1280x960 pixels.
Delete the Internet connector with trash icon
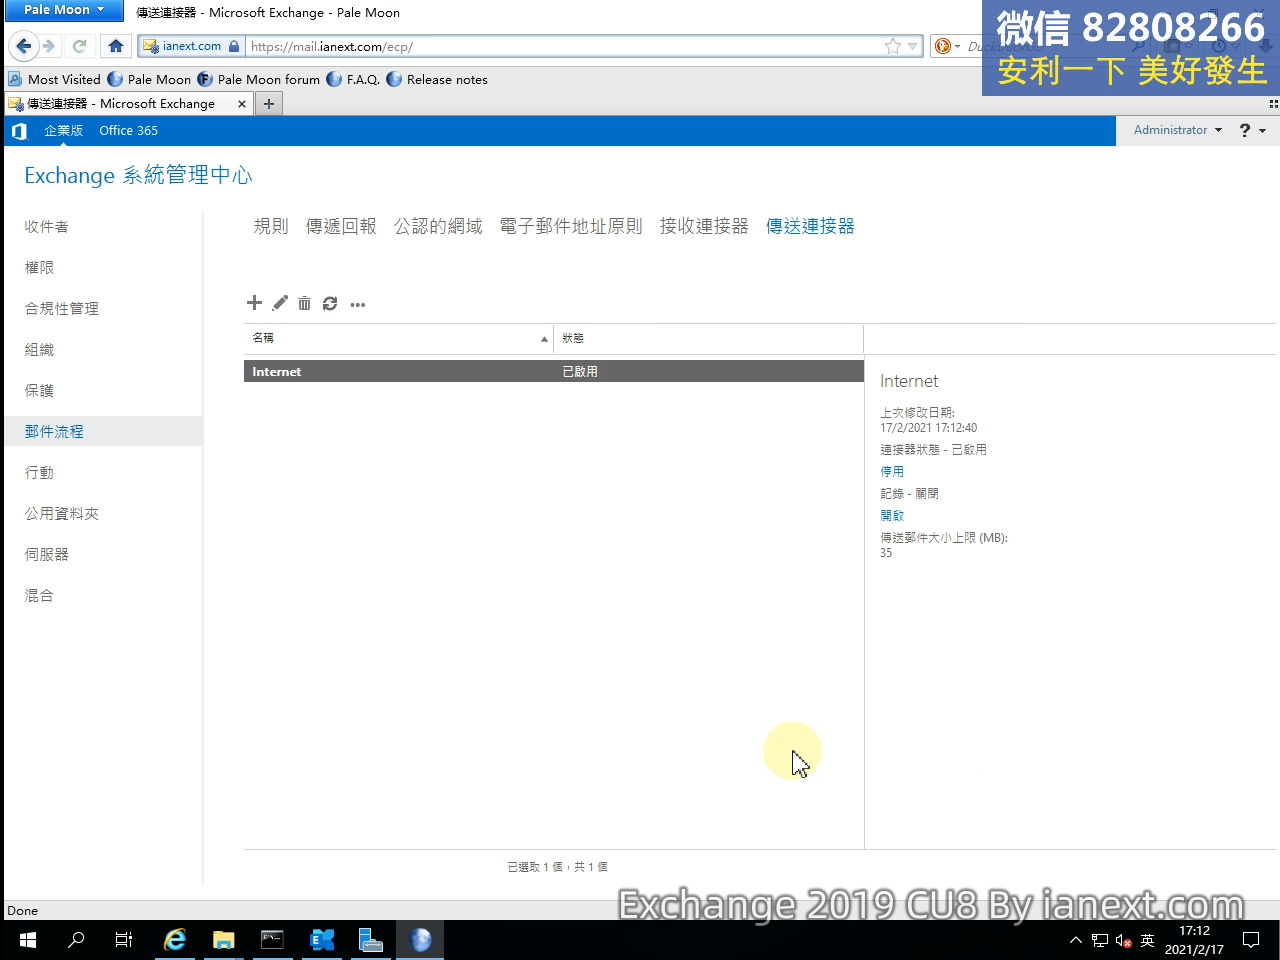304,303
